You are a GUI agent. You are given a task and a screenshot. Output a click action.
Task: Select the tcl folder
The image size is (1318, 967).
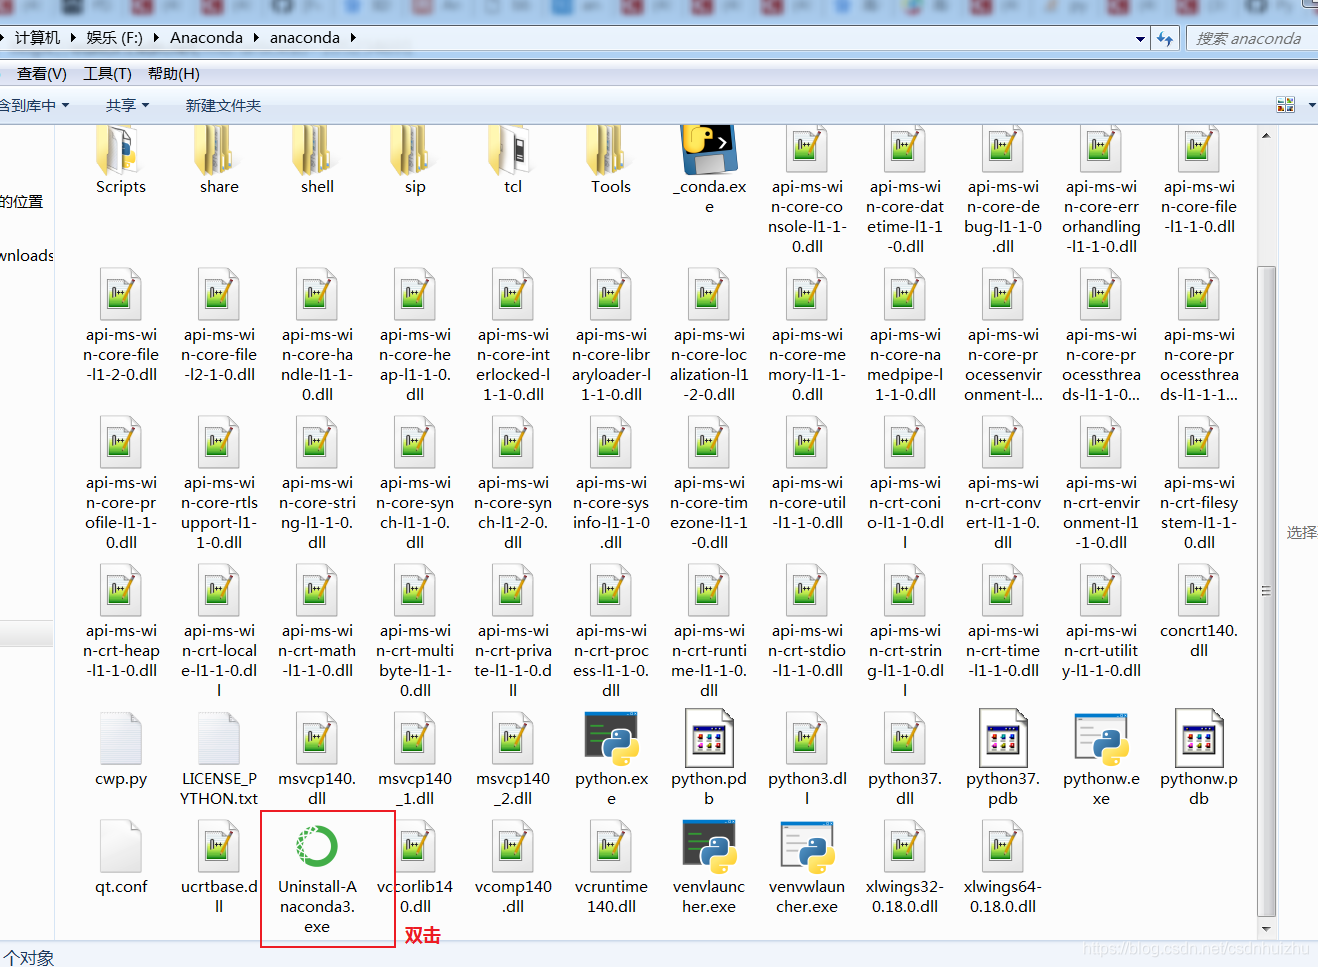(x=513, y=150)
